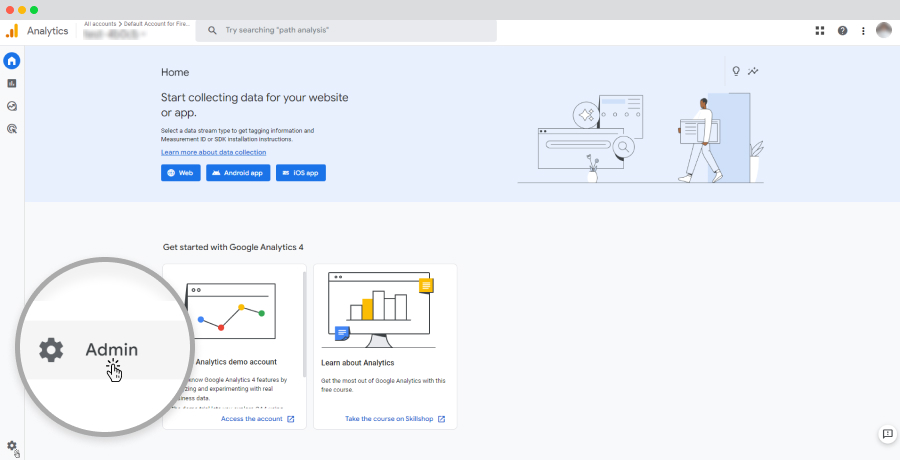The image size is (900, 460).
Task: Click the "Learn about Analytics" card title
Action: click(358, 363)
